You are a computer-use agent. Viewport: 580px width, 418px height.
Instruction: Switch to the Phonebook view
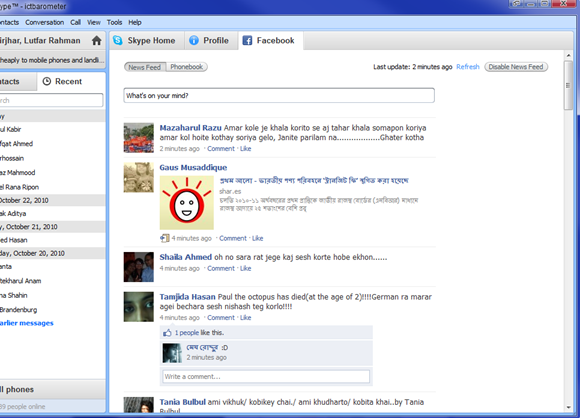tap(186, 67)
